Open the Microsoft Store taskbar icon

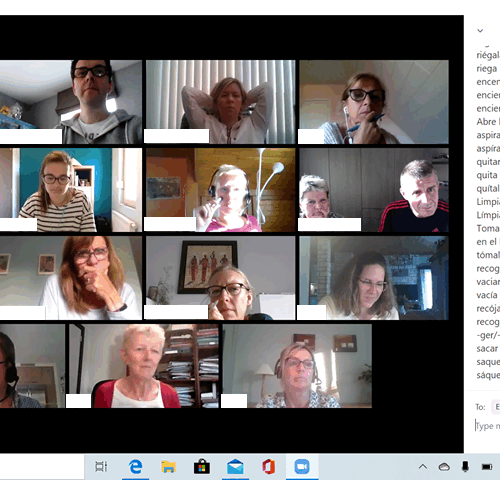[202, 467]
